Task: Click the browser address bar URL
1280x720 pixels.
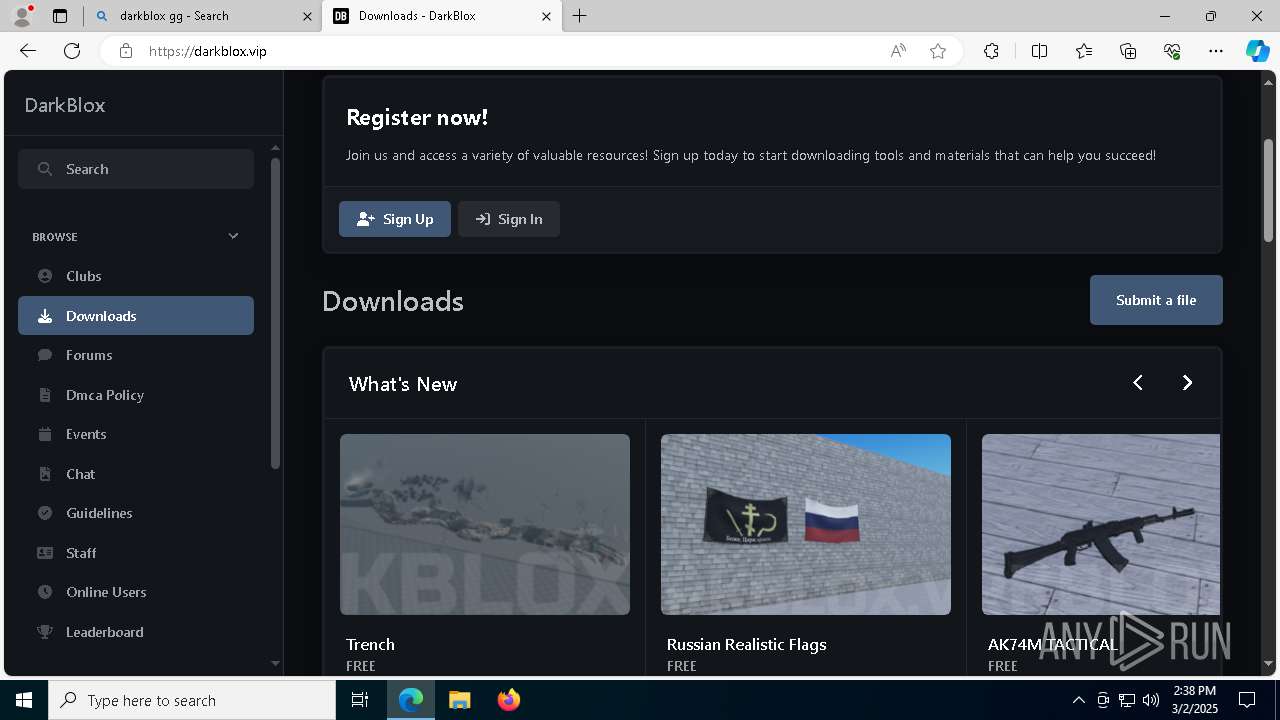Action: 208,51
